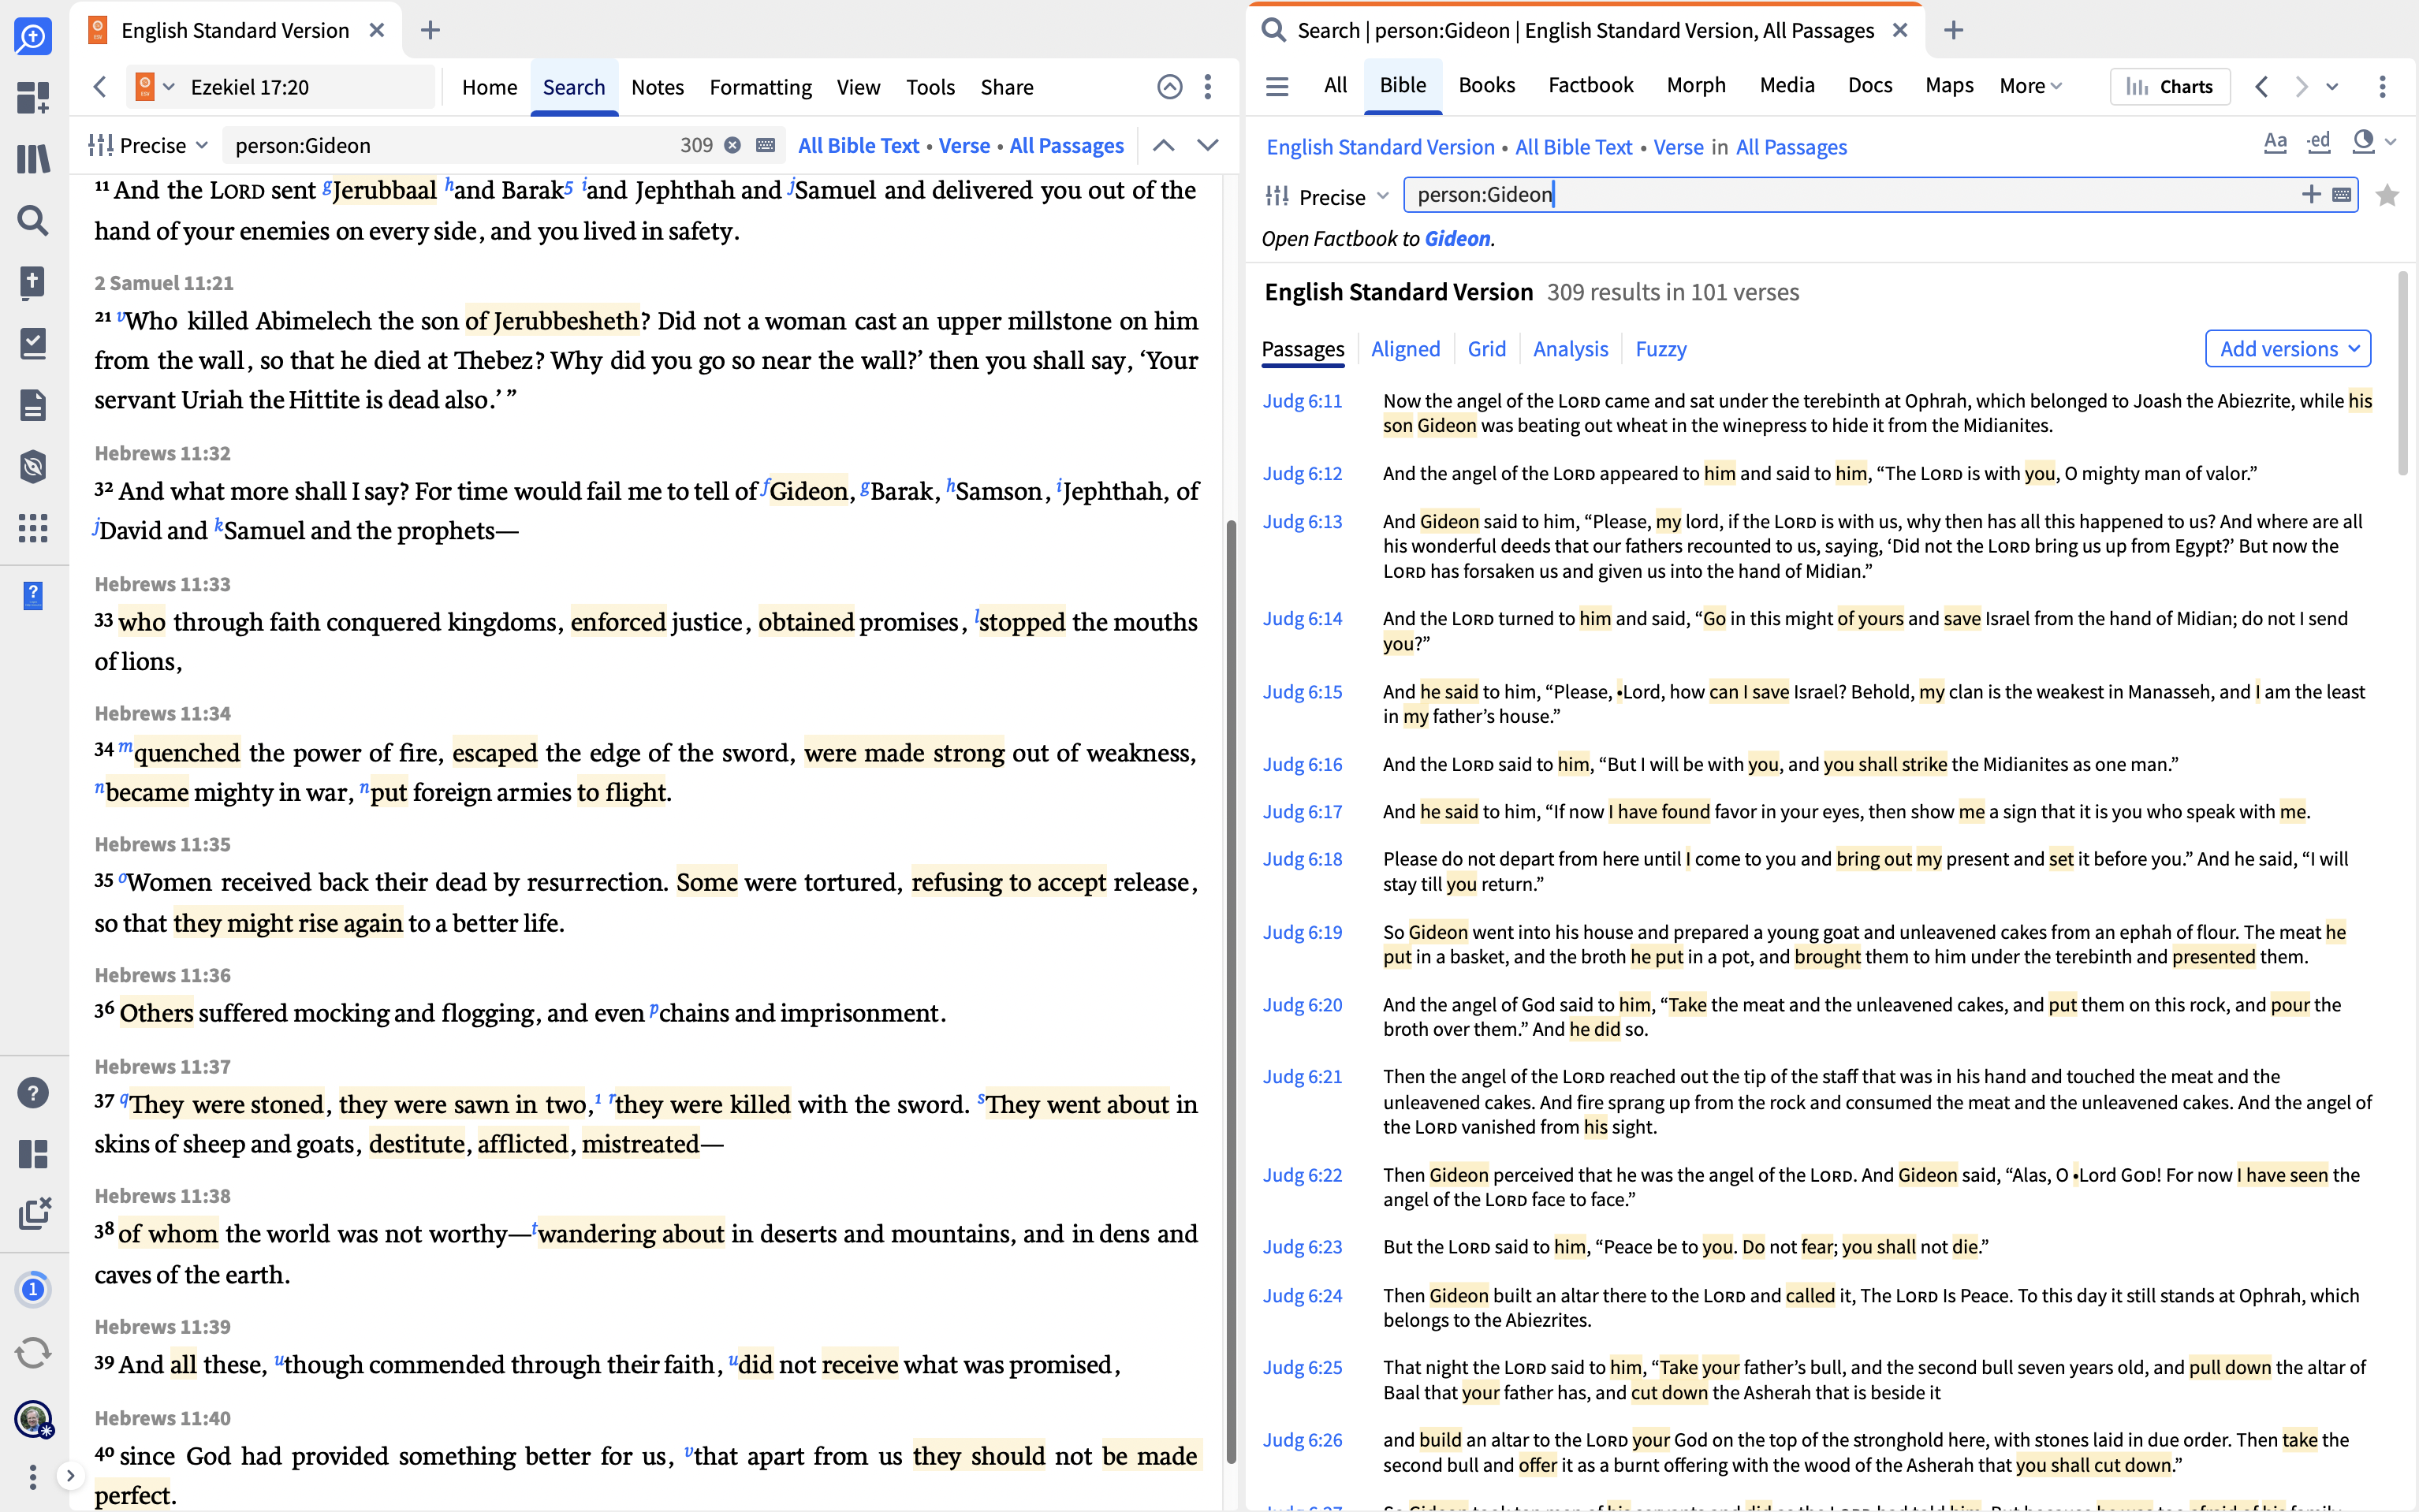The image size is (2419, 1512).
Task: Open the Charts button
Action: coord(2169,86)
